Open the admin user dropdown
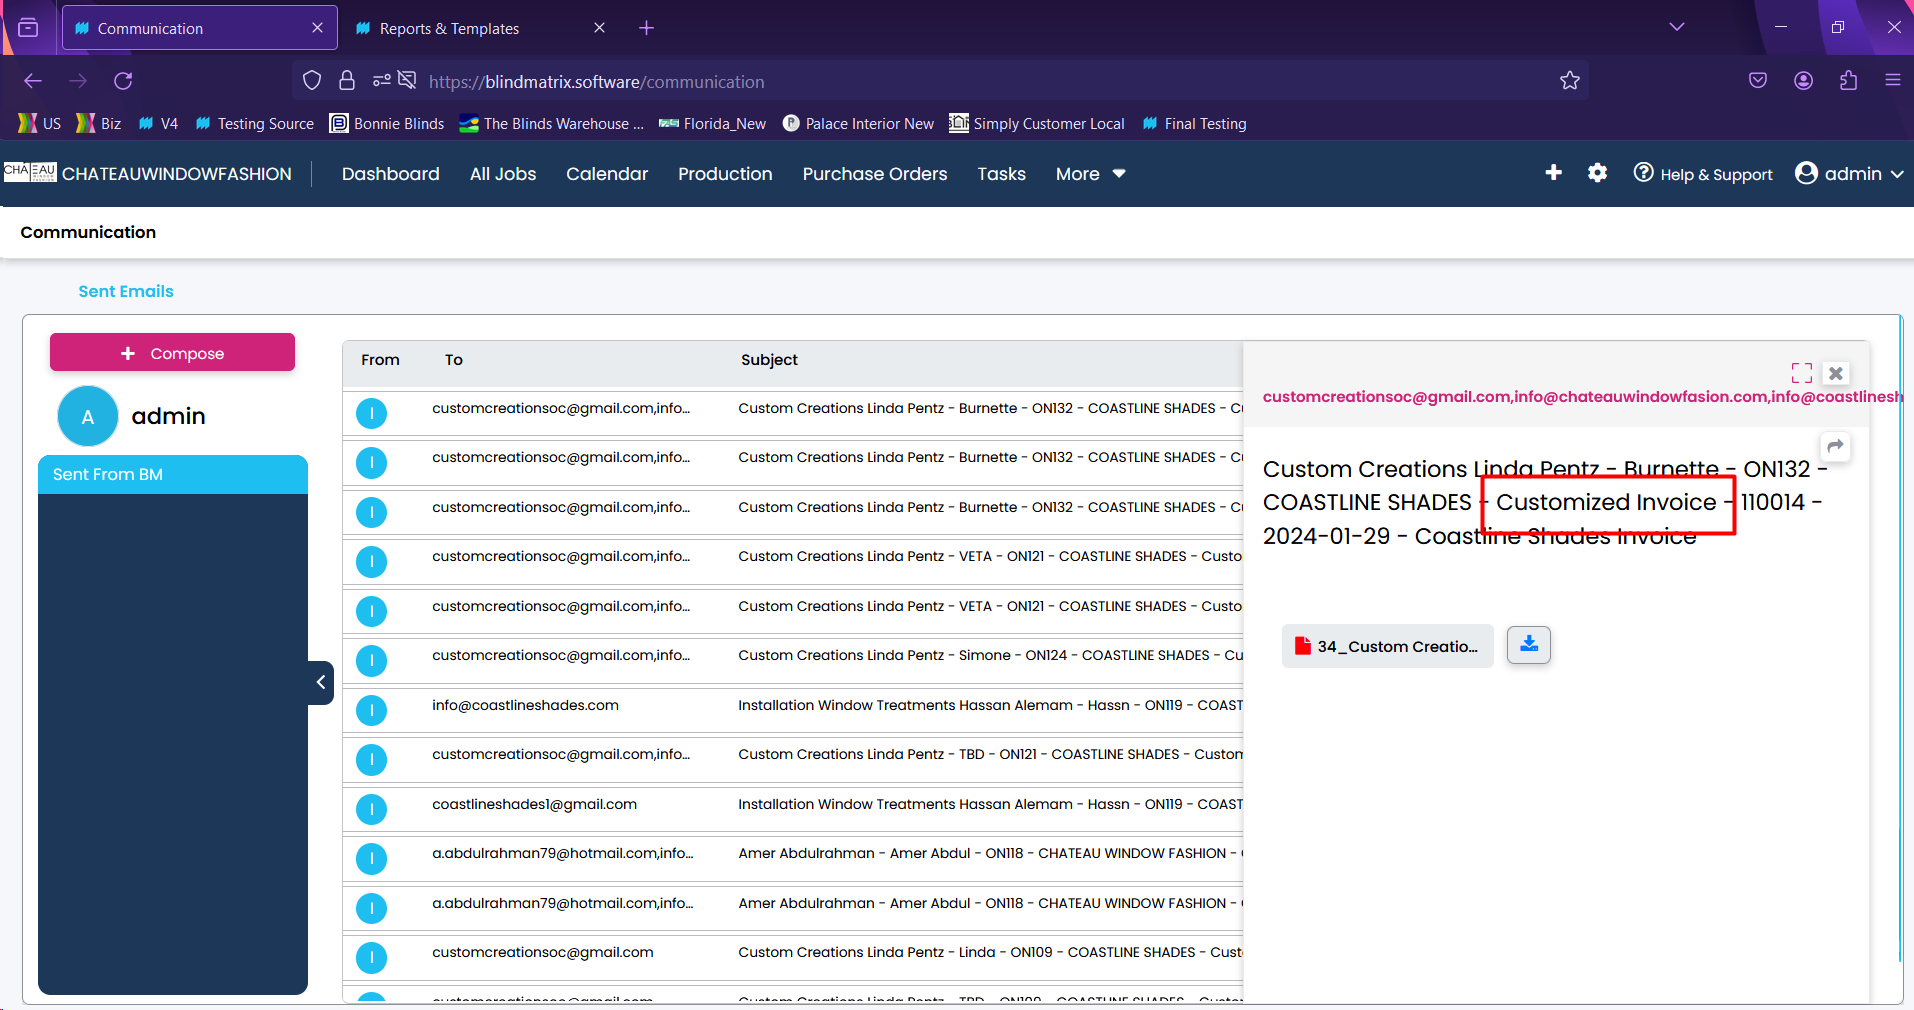The image size is (1914, 1010). [x=1849, y=174]
